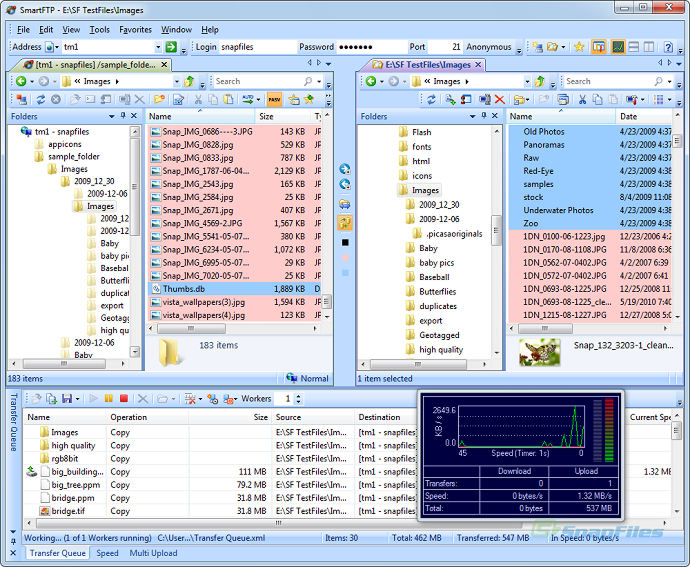
Task: Select Underwater Photos folder in local list
Action: tap(590, 210)
